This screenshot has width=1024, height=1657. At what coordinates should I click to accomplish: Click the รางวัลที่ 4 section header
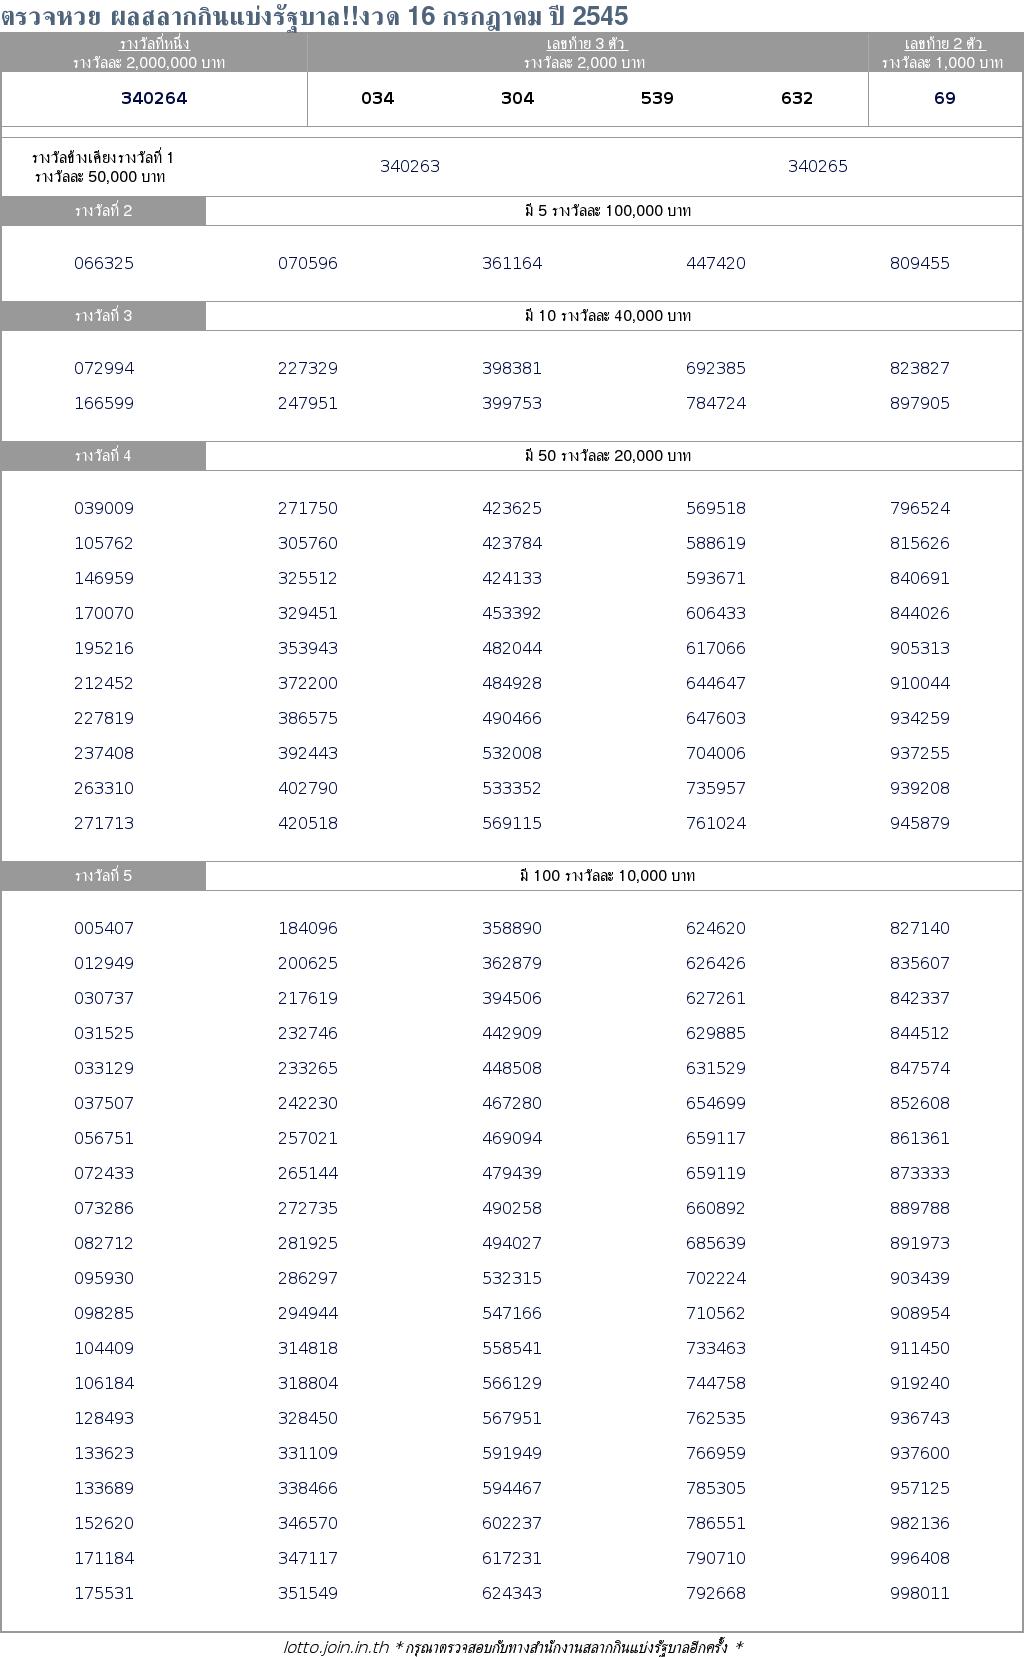(103, 455)
